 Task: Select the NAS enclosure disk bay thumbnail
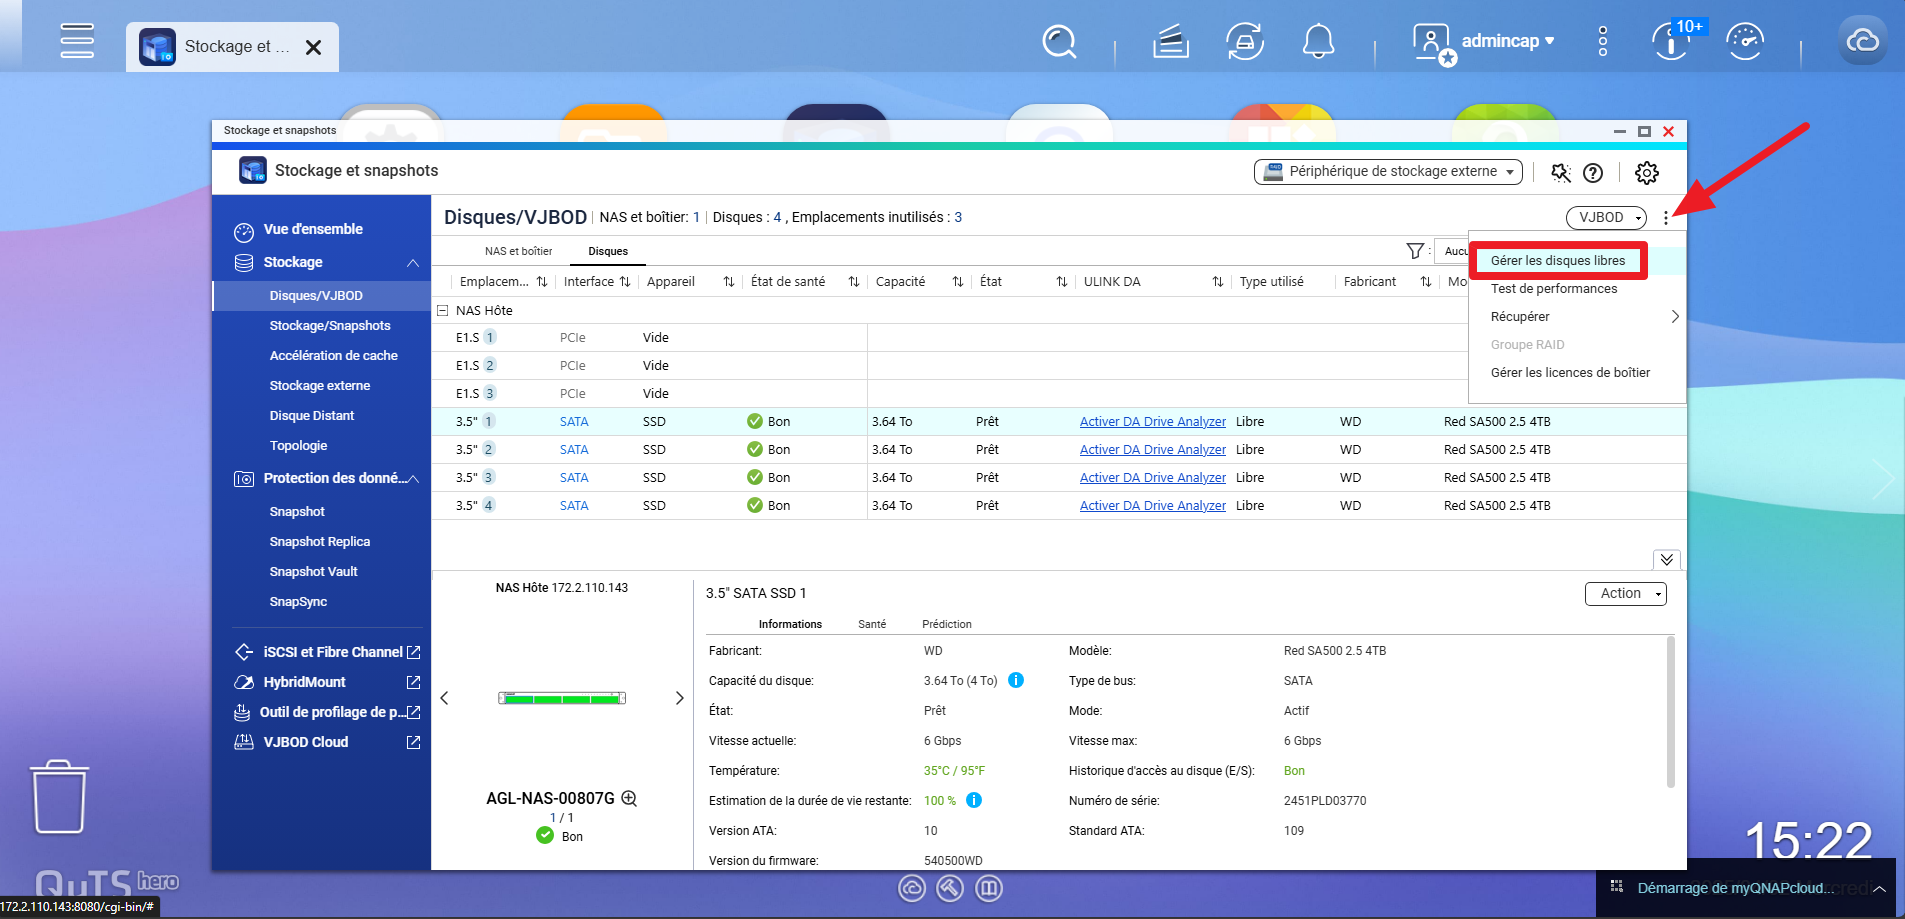pyautogui.click(x=562, y=698)
